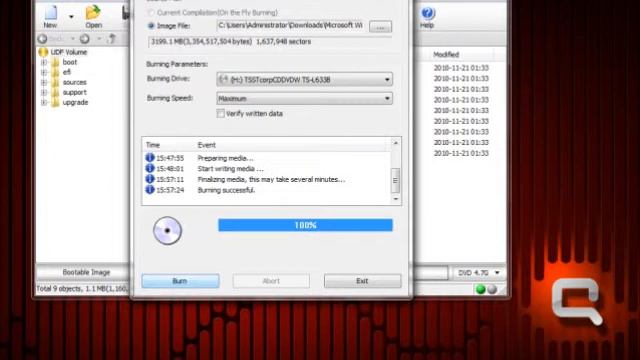Open the Burning Speed dropdown
Image resolution: width=640 pixels, height=360 pixels.
tap(304, 98)
